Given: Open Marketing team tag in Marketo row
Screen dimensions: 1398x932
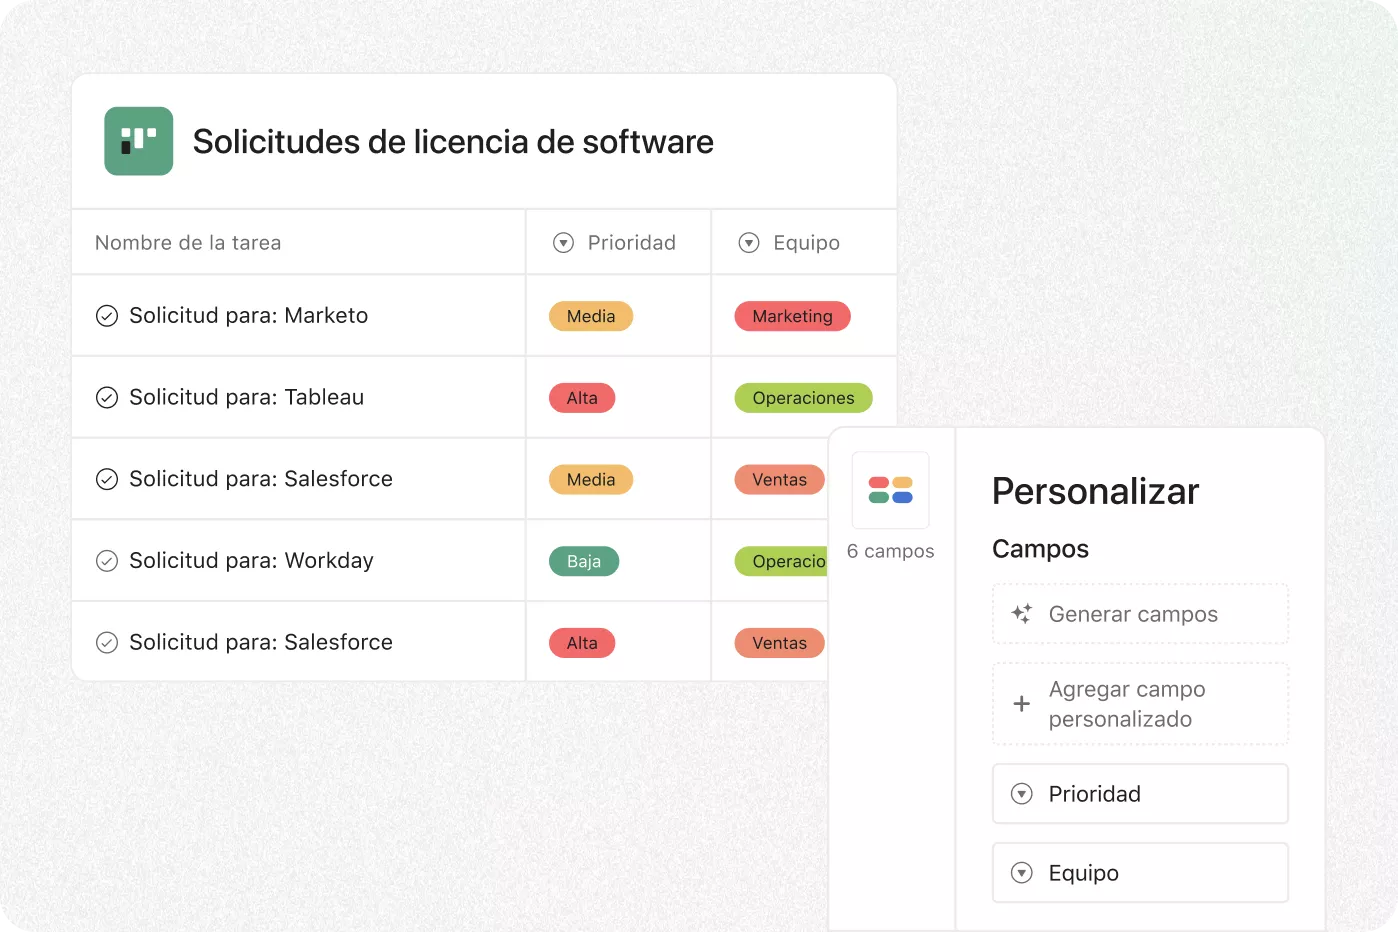Looking at the screenshot, I should click(x=793, y=316).
